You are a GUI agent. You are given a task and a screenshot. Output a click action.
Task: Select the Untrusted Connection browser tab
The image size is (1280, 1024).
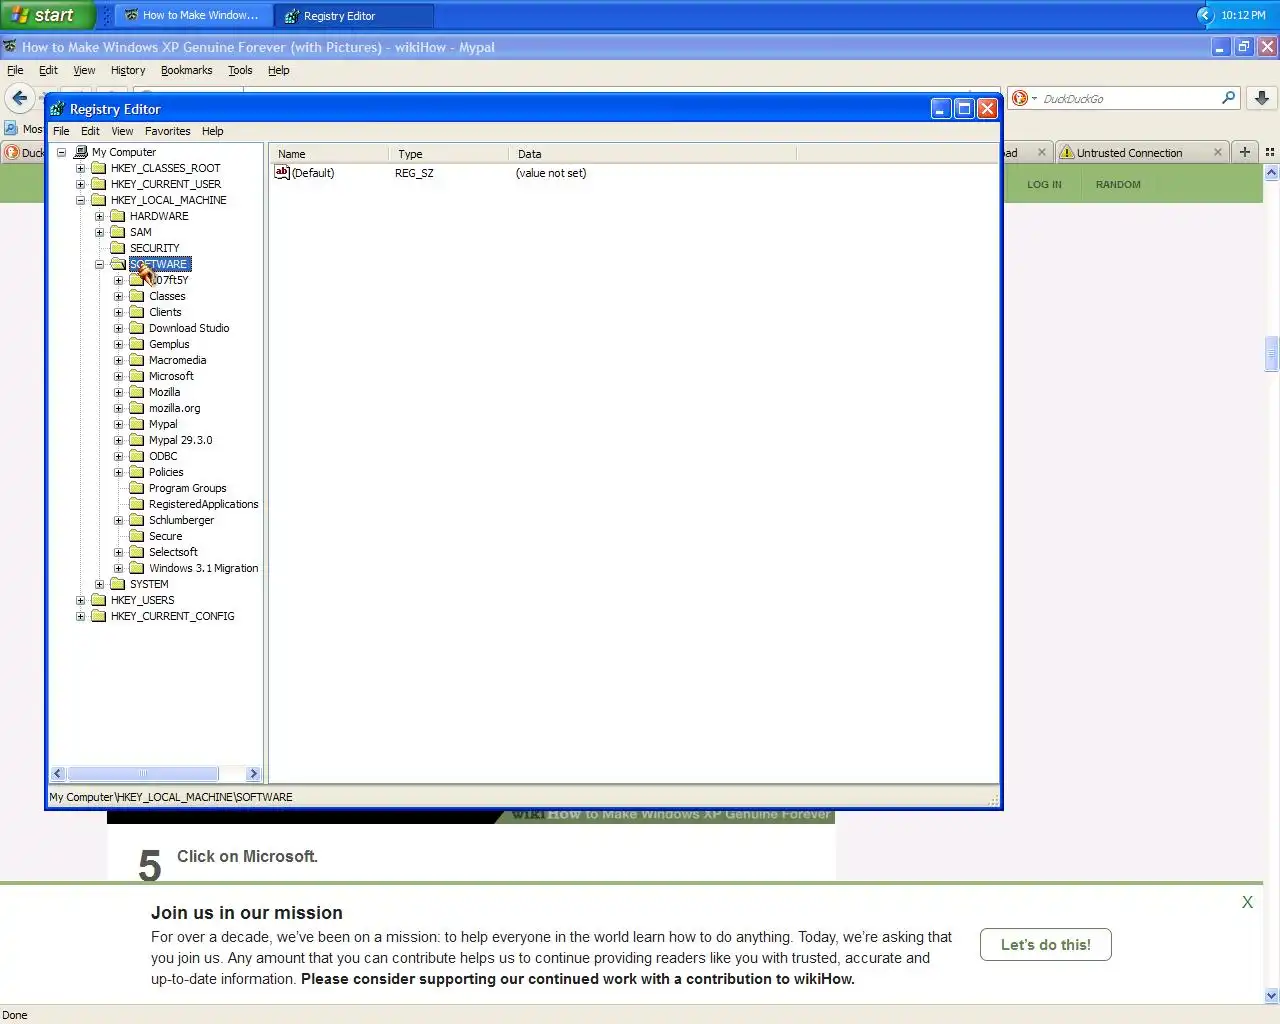(1141, 152)
